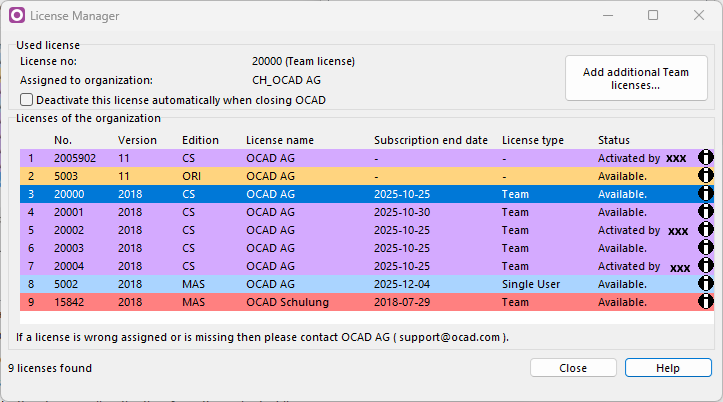723x402 pixels.
Task: Click the MAS edition of license 5002
Action: tap(193, 284)
